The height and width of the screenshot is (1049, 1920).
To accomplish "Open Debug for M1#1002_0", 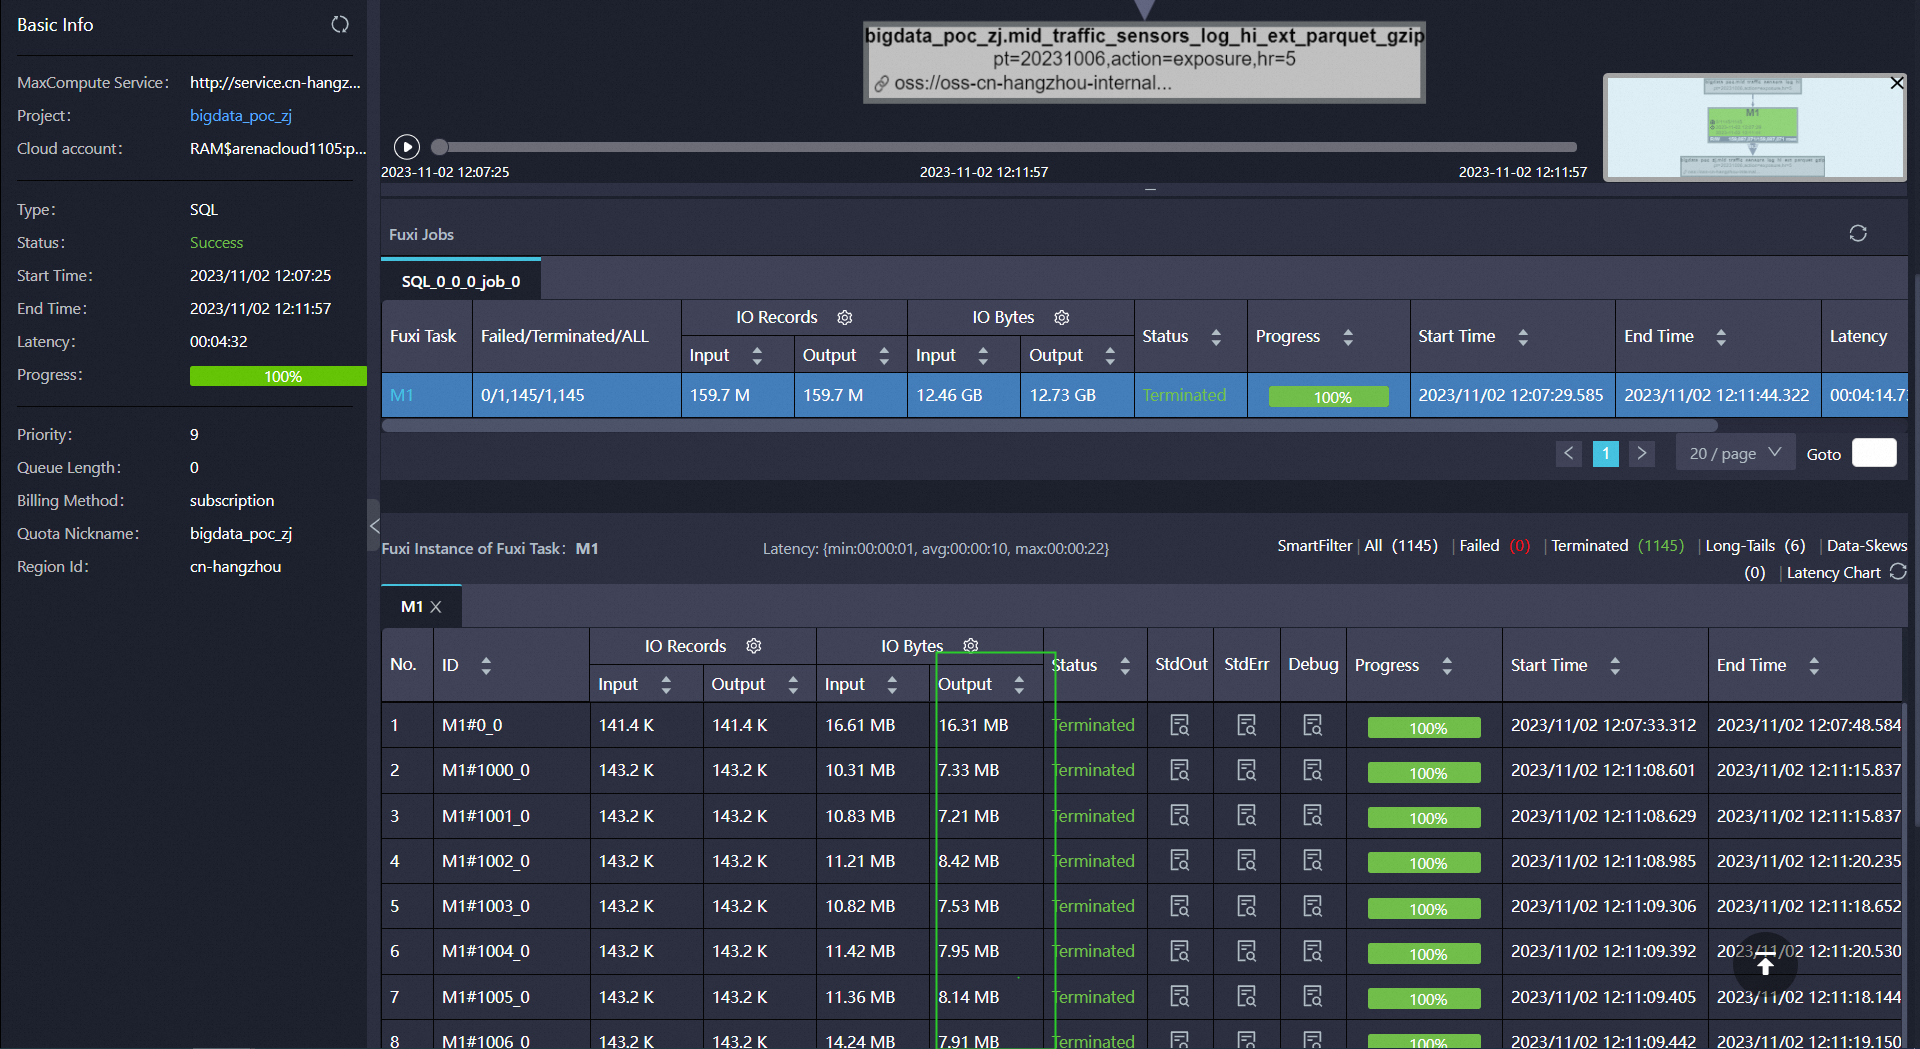I will (1312, 860).
